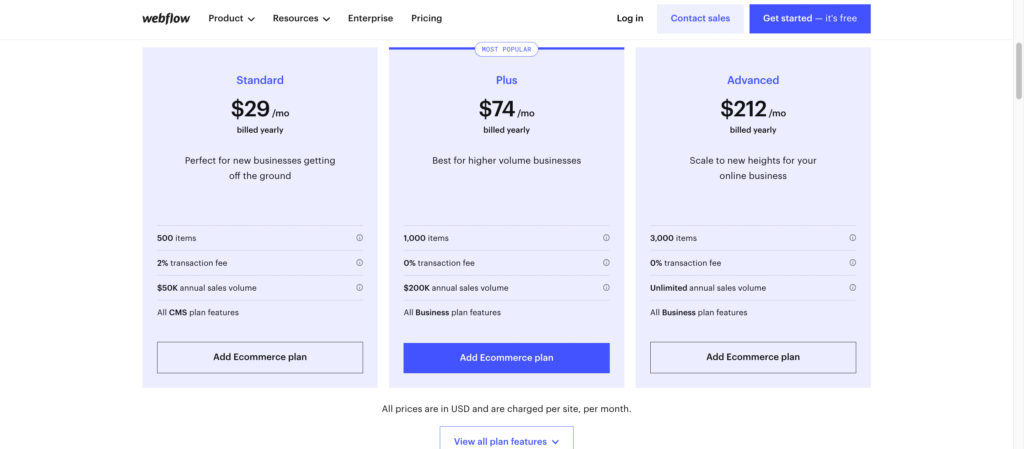Click Get started — it's free
Screen dimensions: 1024x449
point(810,18)
